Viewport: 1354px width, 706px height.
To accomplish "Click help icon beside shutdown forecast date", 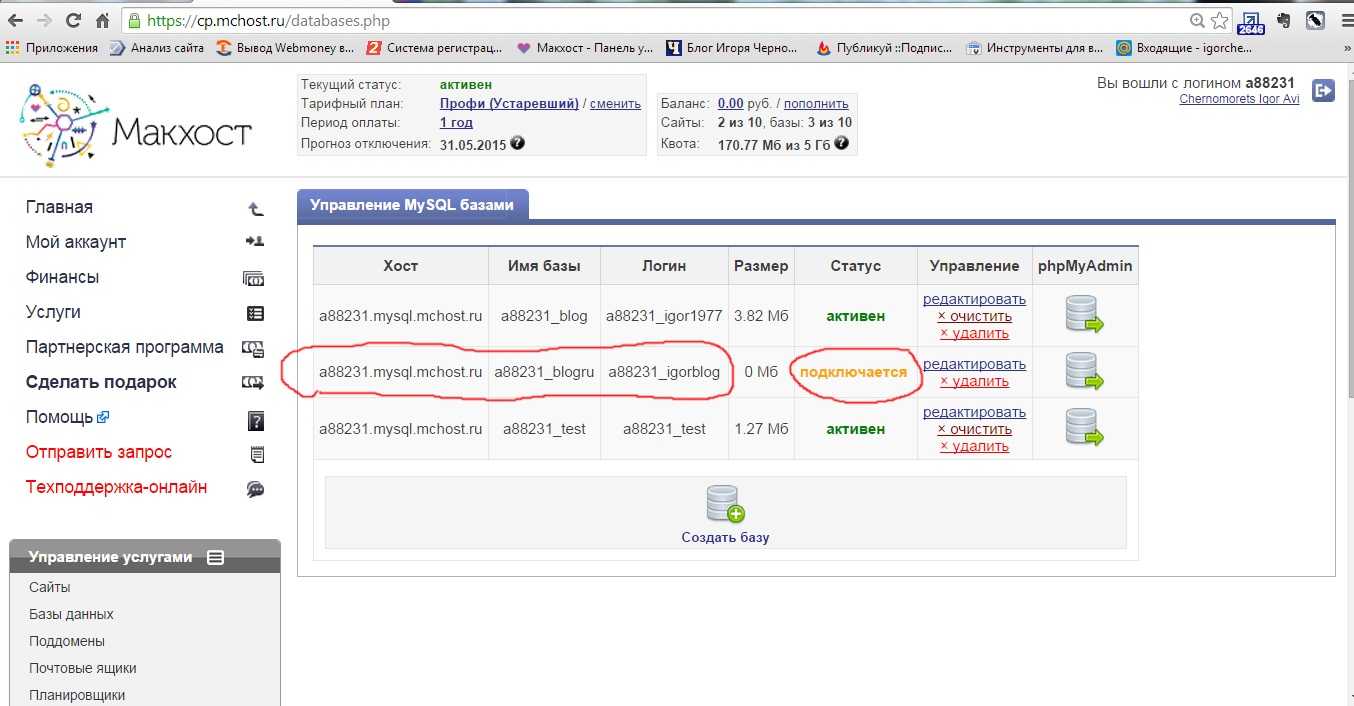I will click(518, 143).
